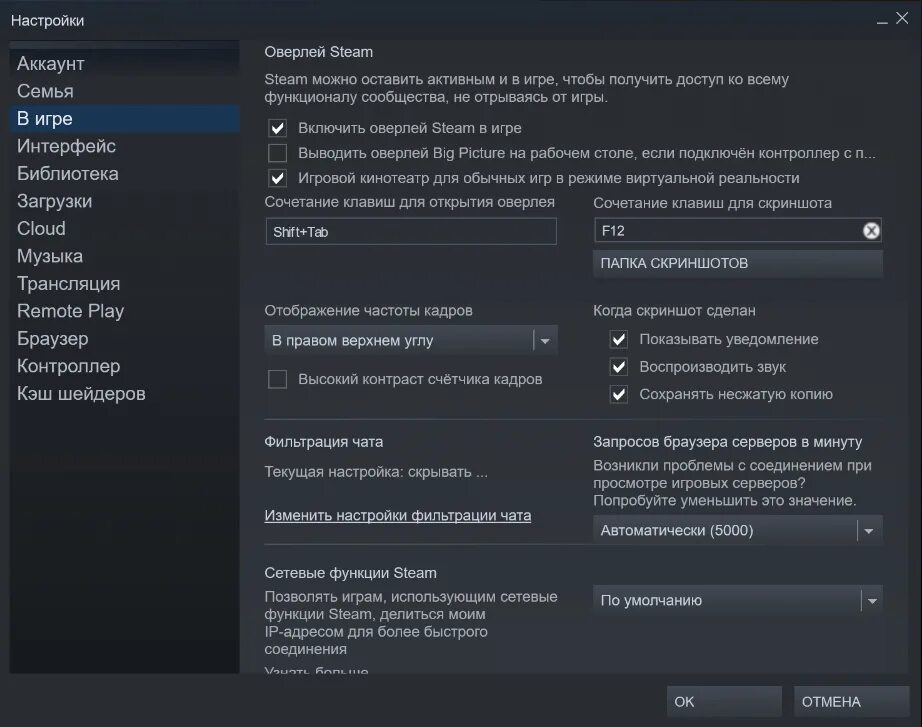Open the В правом верхнем углу dropdown
The image size is (922, 727).
[410, 341]
